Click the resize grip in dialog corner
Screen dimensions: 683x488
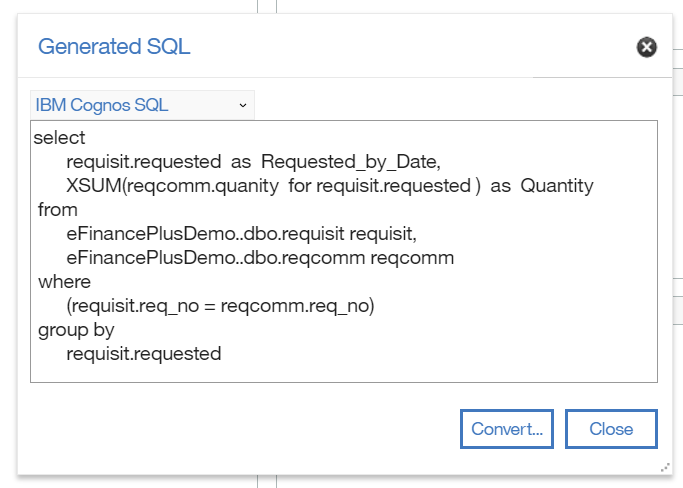[x=665, y=467]
